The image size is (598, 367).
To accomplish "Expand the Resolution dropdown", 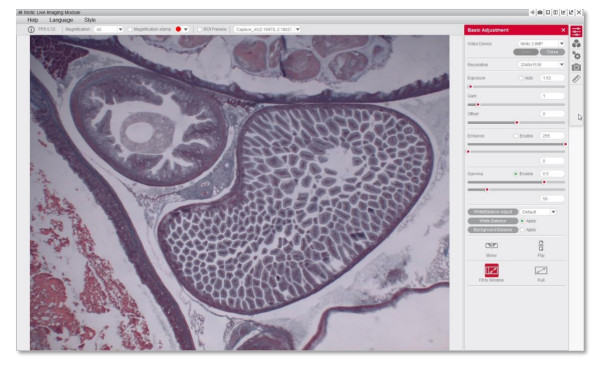I will 541,65.
